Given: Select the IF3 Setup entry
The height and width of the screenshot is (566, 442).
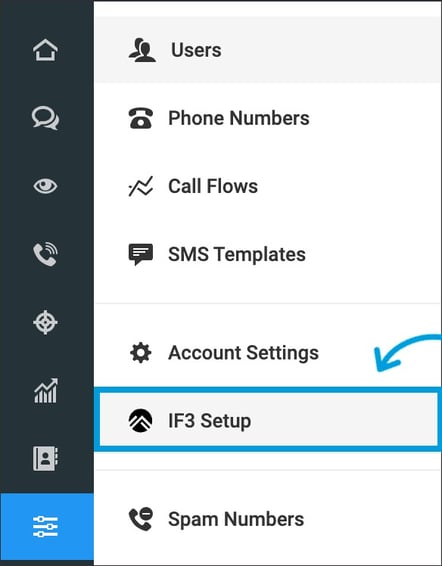Looking at the screenshot, I should click(x=267, y=421).
